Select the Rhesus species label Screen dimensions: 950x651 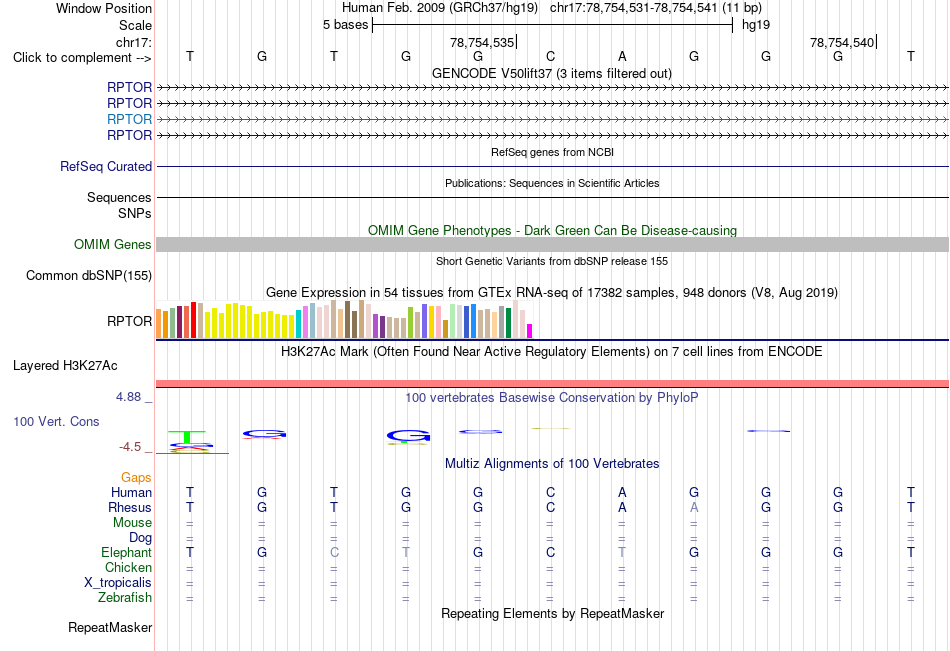pos(130,507)
